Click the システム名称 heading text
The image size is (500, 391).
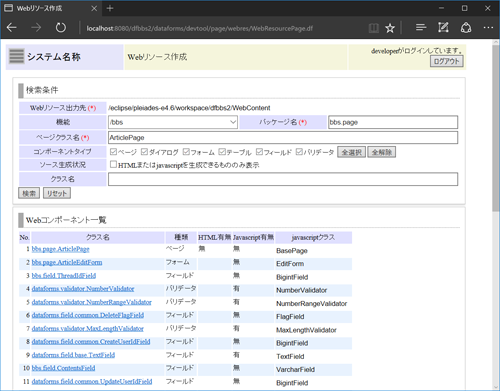point(54,57)
